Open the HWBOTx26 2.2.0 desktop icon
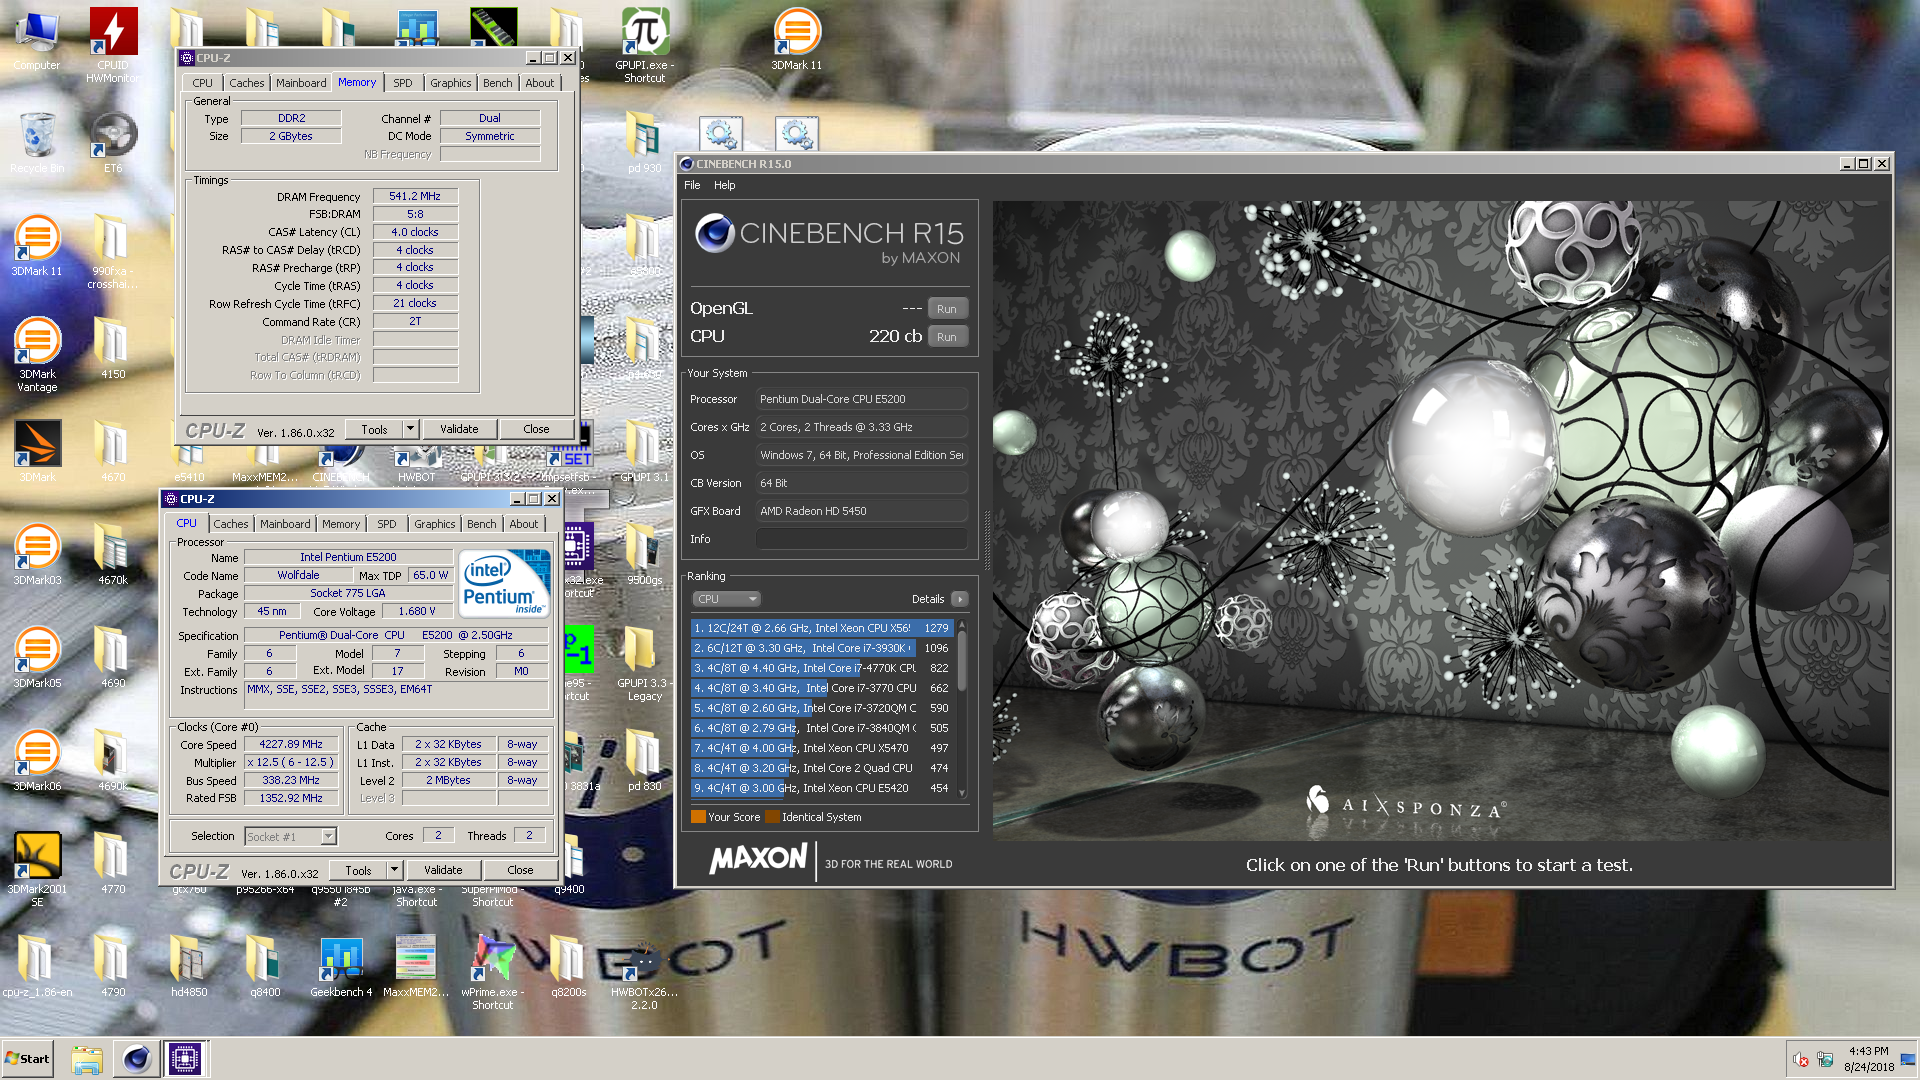This screenshot has width=1920, height=1080. point(644,973)
